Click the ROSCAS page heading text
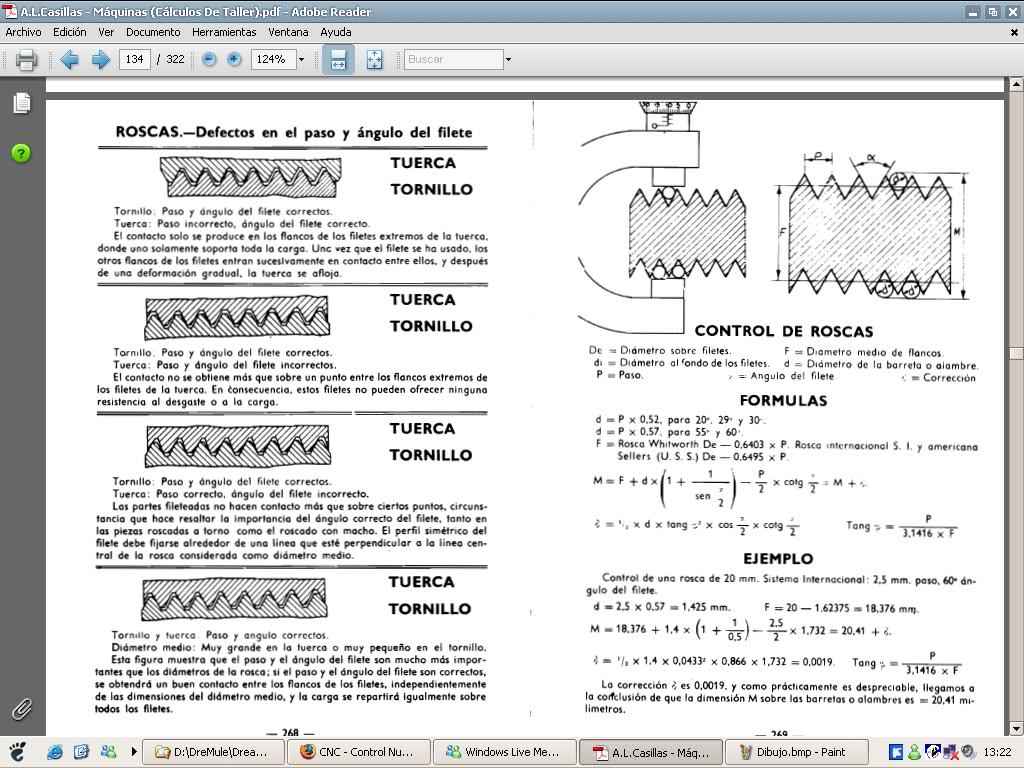This screenshot has height=768, width=1024. point(293,132)
